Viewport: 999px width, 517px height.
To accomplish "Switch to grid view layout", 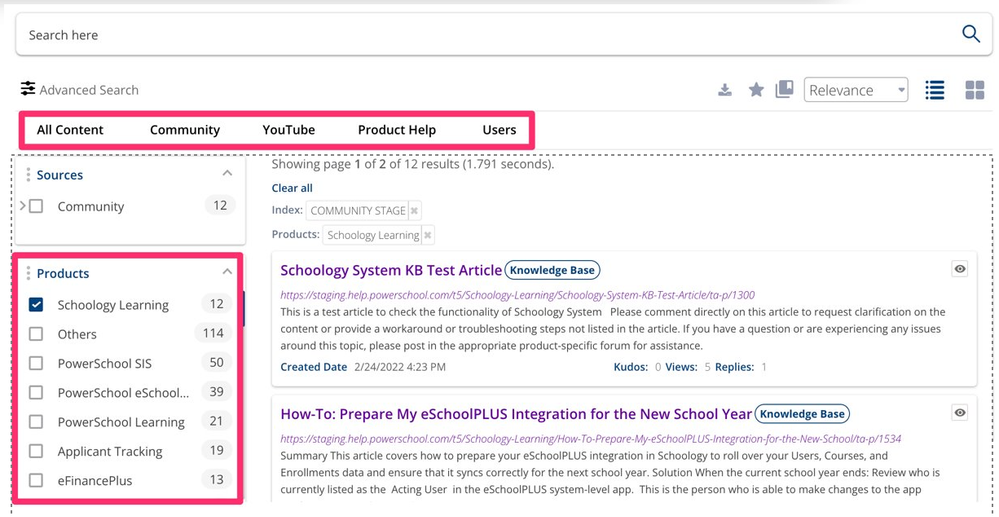I will (975, 91).
